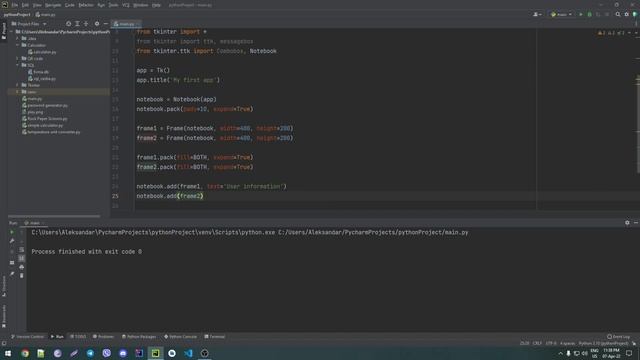
Task: Open IDE settings gear icon in top toolbar
Action: coord(627,14)
